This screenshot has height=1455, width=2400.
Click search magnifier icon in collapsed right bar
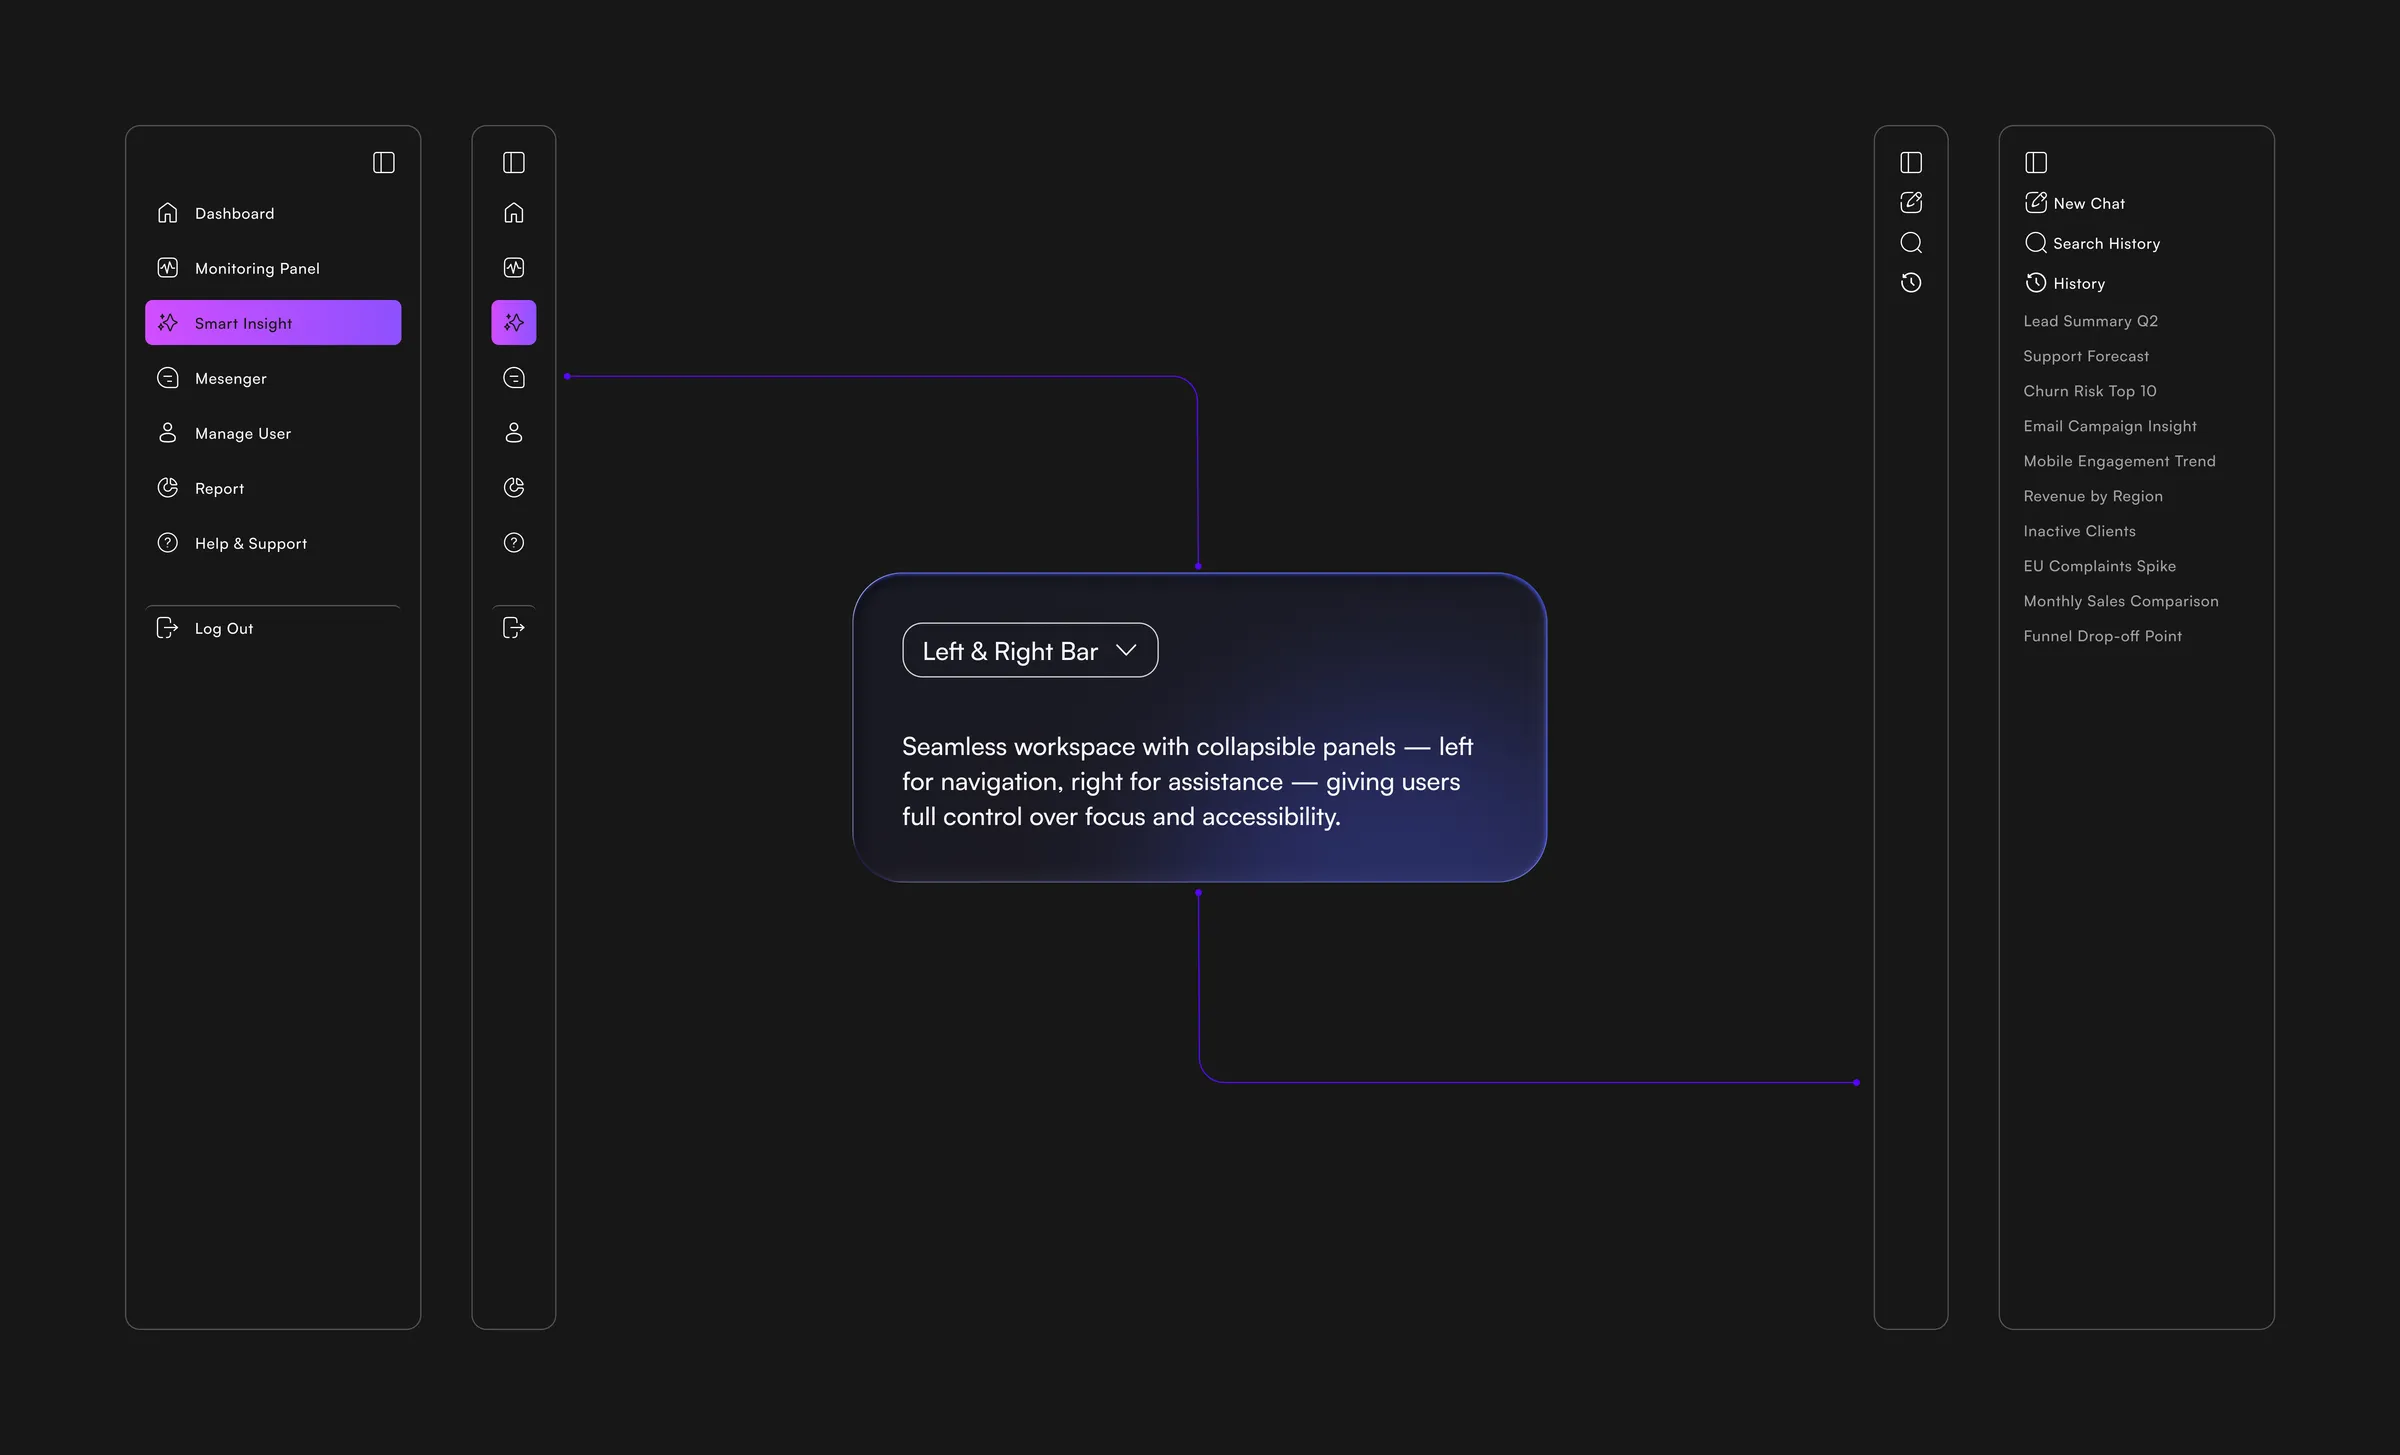coord(1911,243)
